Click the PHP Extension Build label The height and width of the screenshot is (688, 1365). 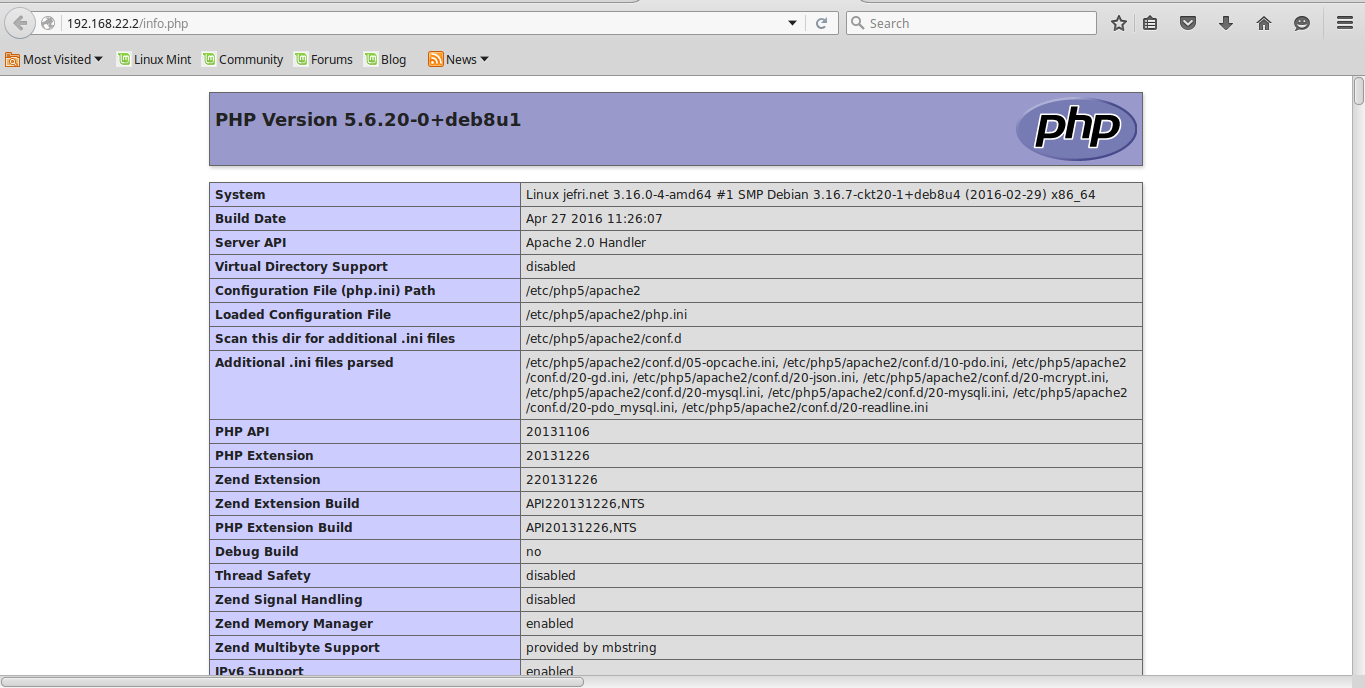tap(284, 528)
